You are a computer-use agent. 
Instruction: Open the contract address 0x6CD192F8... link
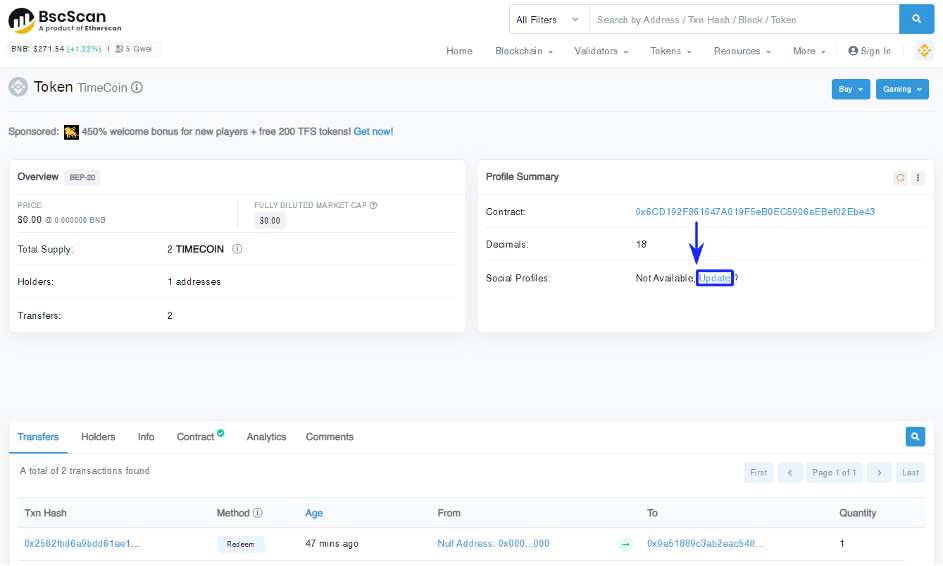point(755,212)
